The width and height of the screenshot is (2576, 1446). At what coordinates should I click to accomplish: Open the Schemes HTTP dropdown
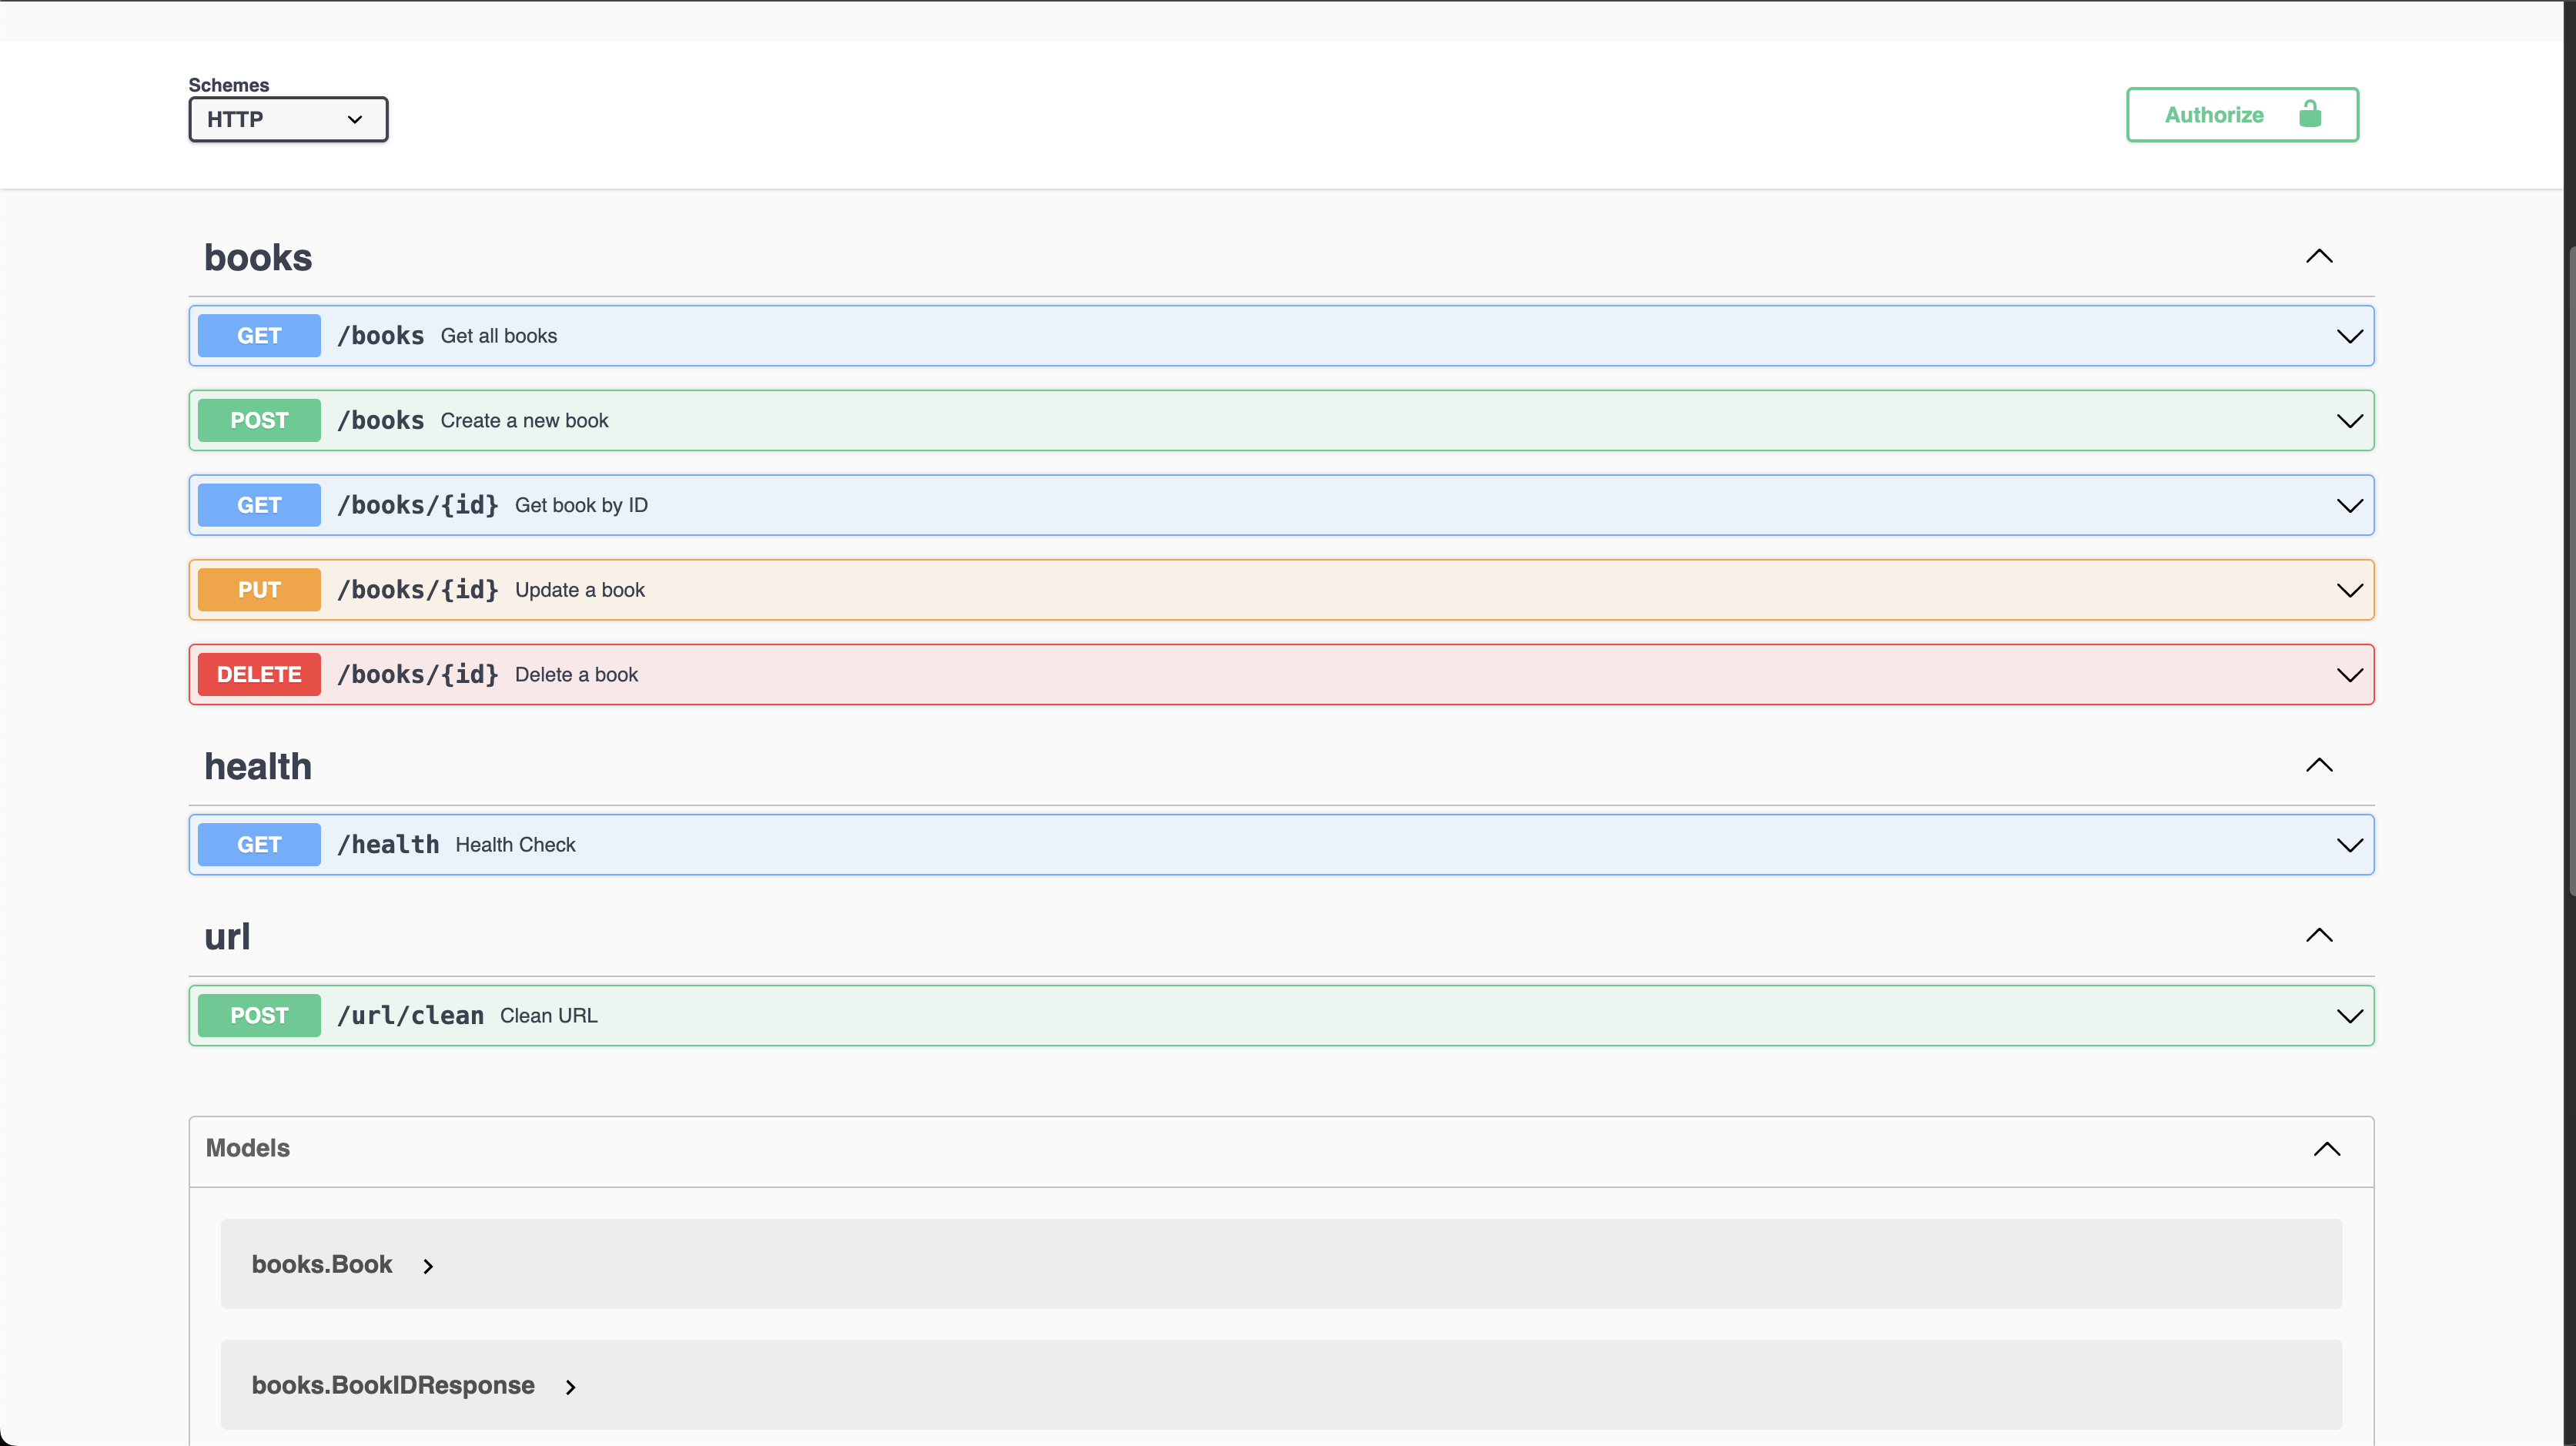click(x=287, y=119)
